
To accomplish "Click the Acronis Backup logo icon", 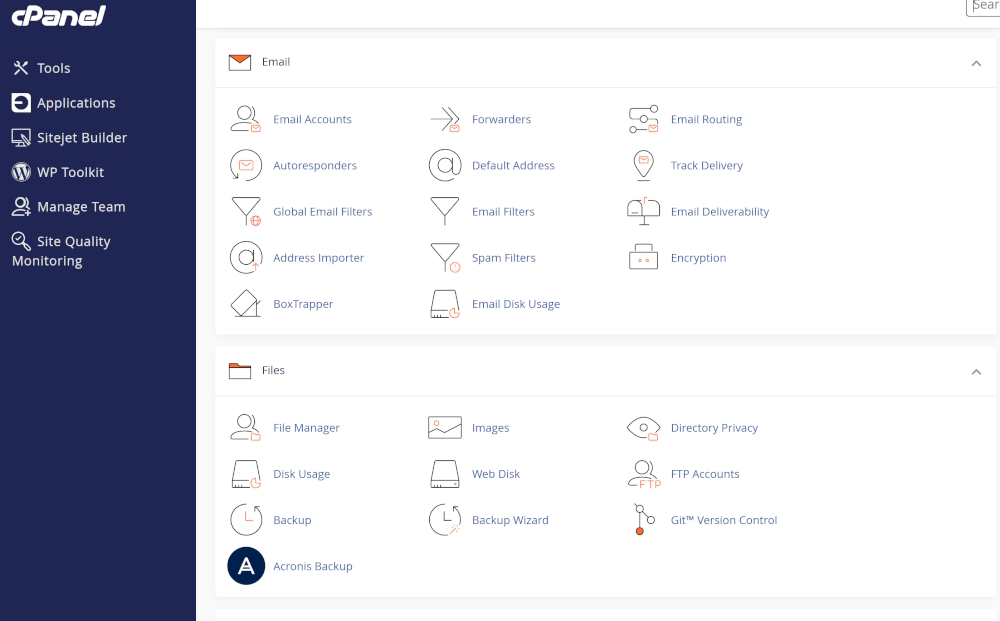I will (246, 566).
